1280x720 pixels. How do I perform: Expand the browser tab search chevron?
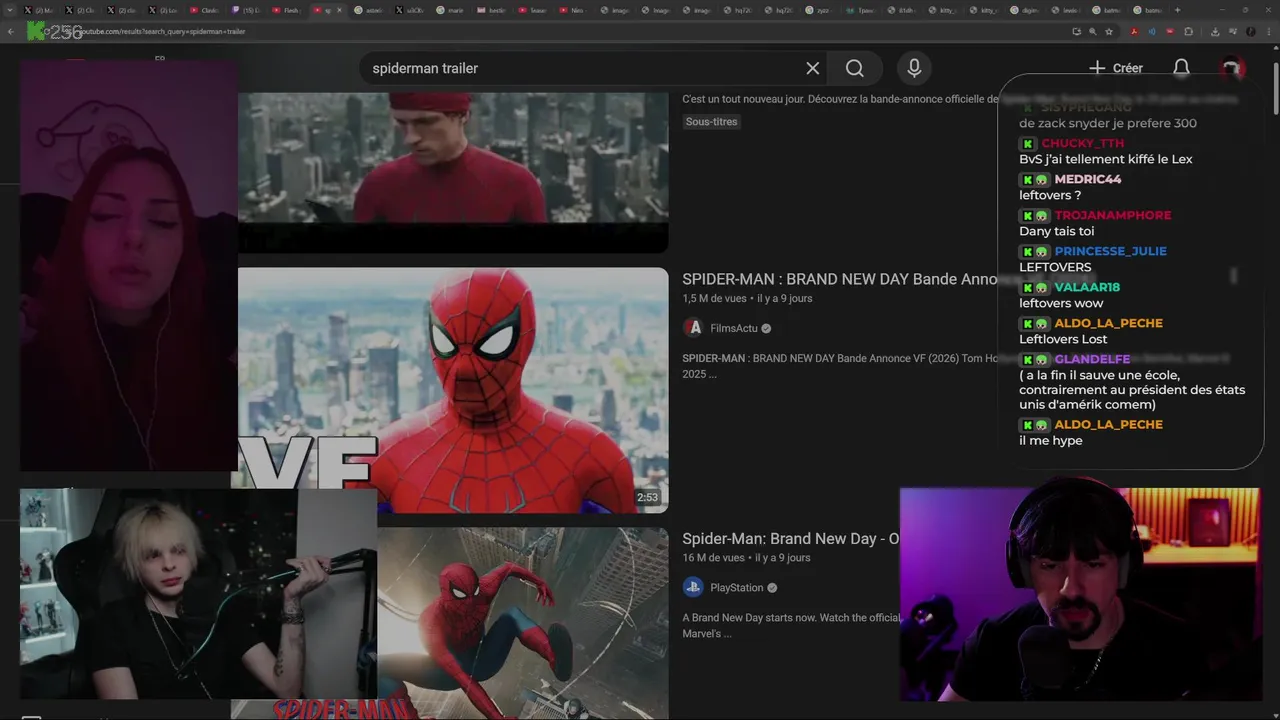pos(10,10)
